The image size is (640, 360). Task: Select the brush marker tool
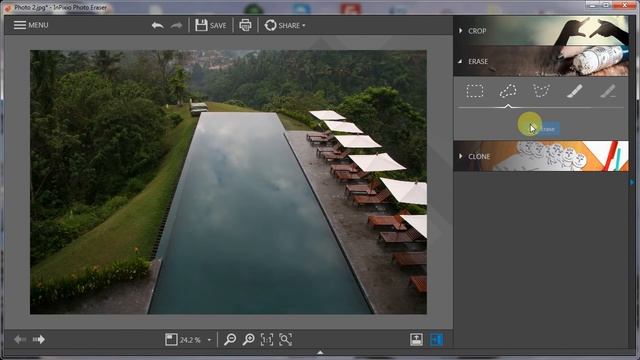point(575,91)
